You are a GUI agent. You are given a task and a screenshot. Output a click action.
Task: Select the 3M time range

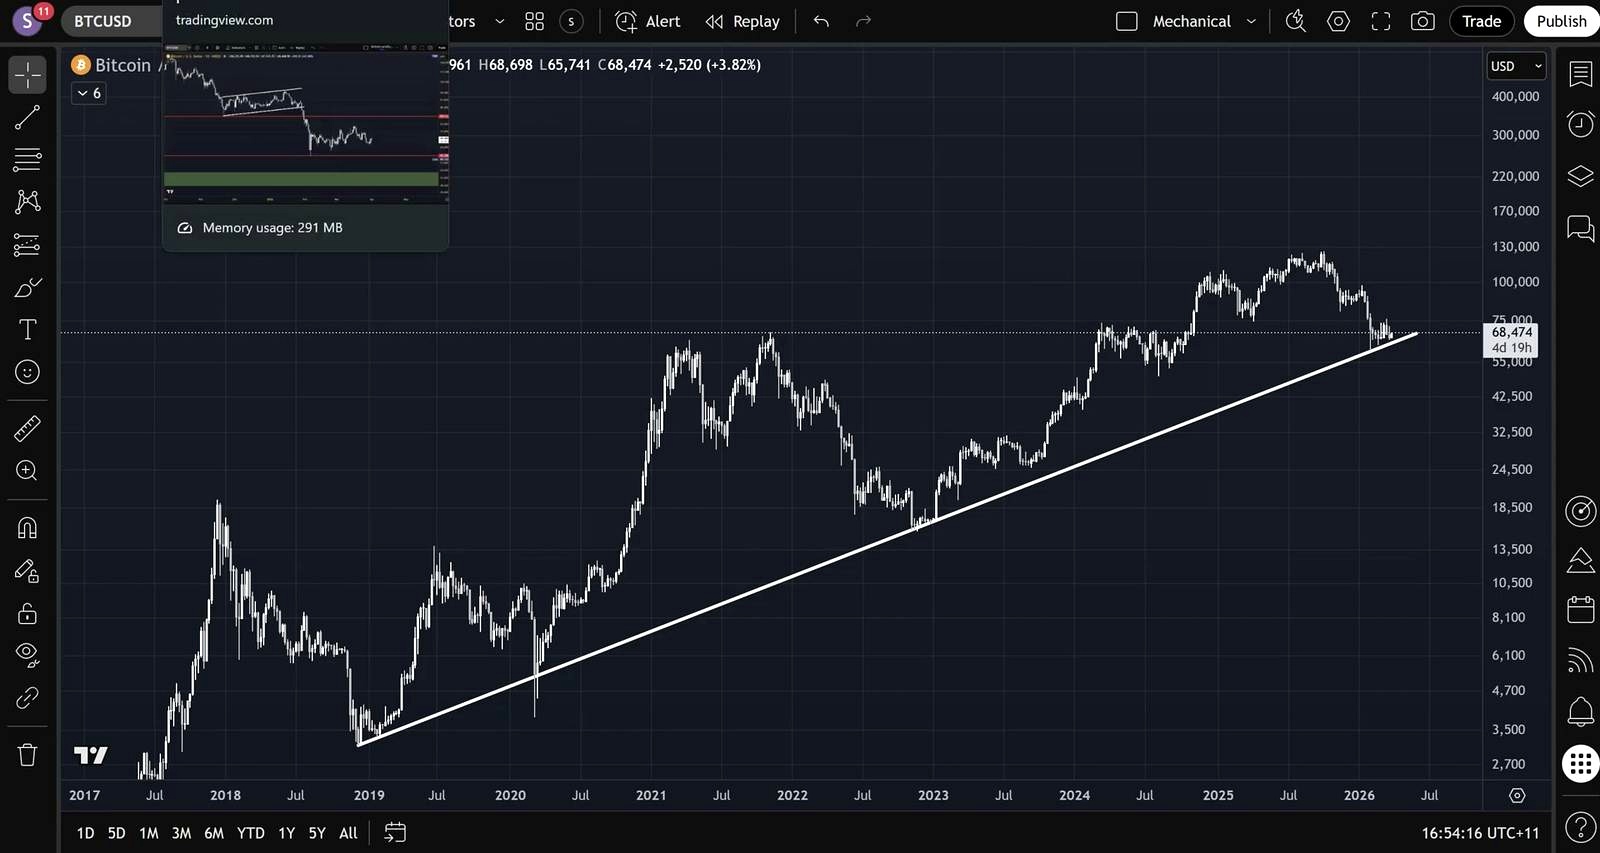(181, 833)
